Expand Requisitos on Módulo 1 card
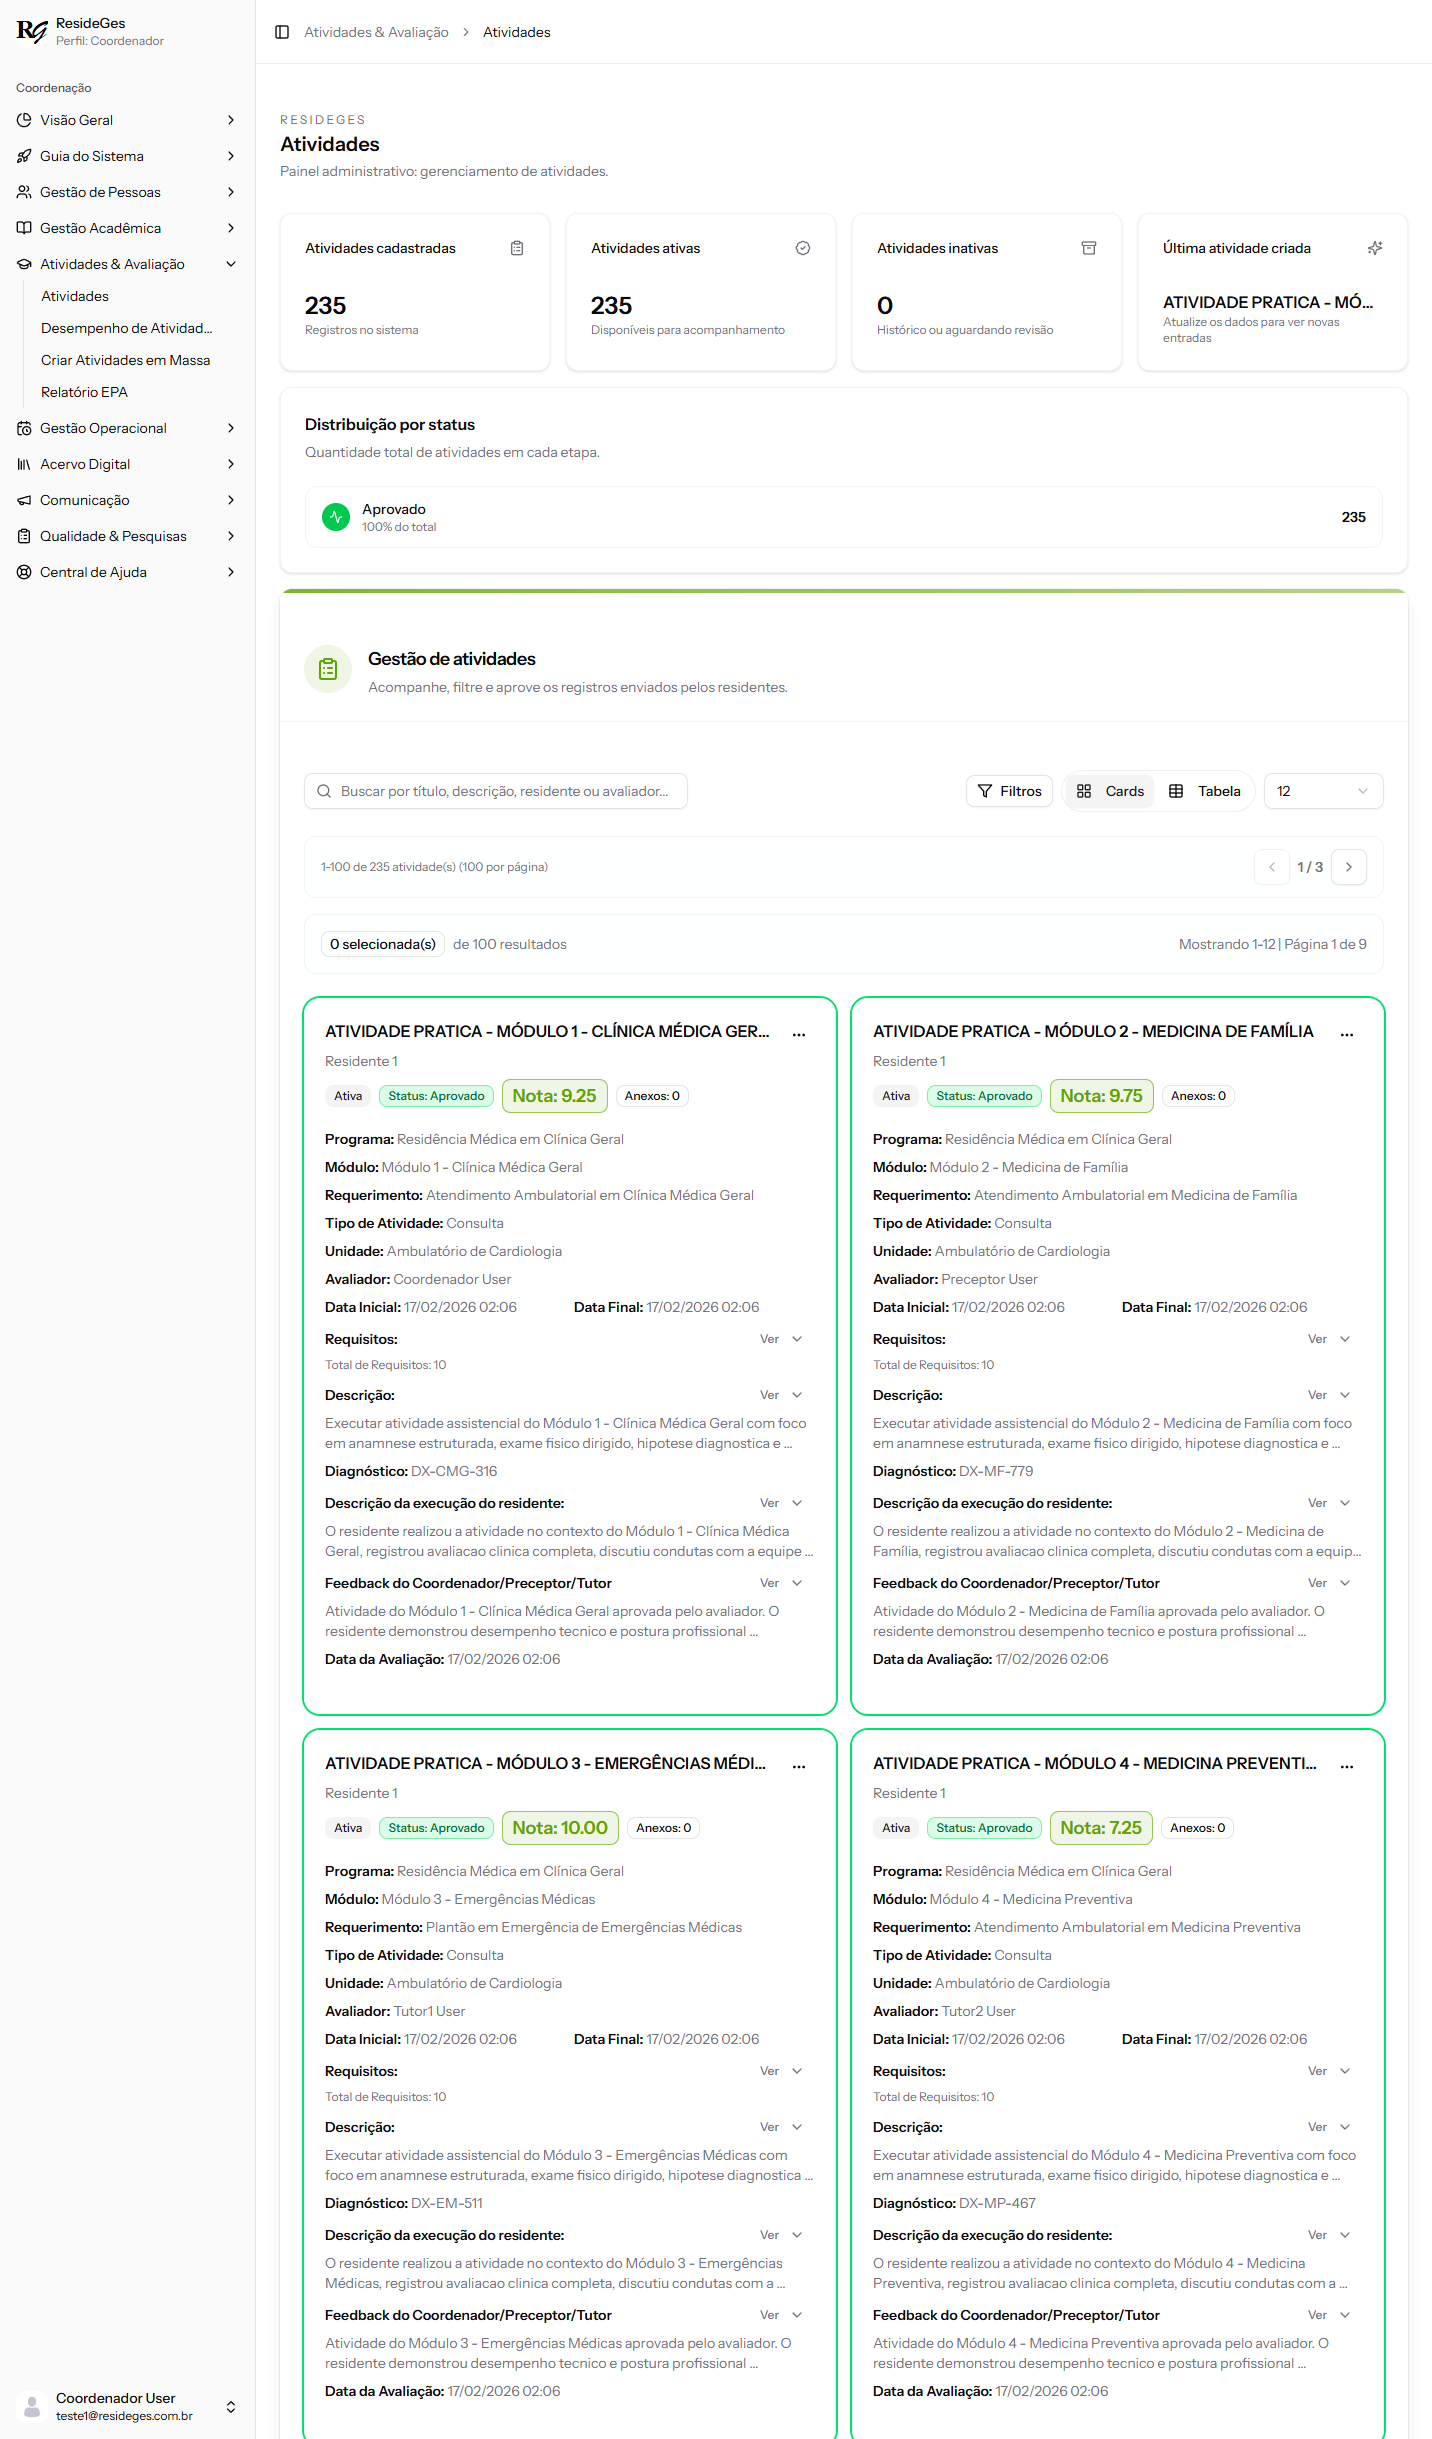This screenshot has height=2439, width=1432. [782, 1339]
